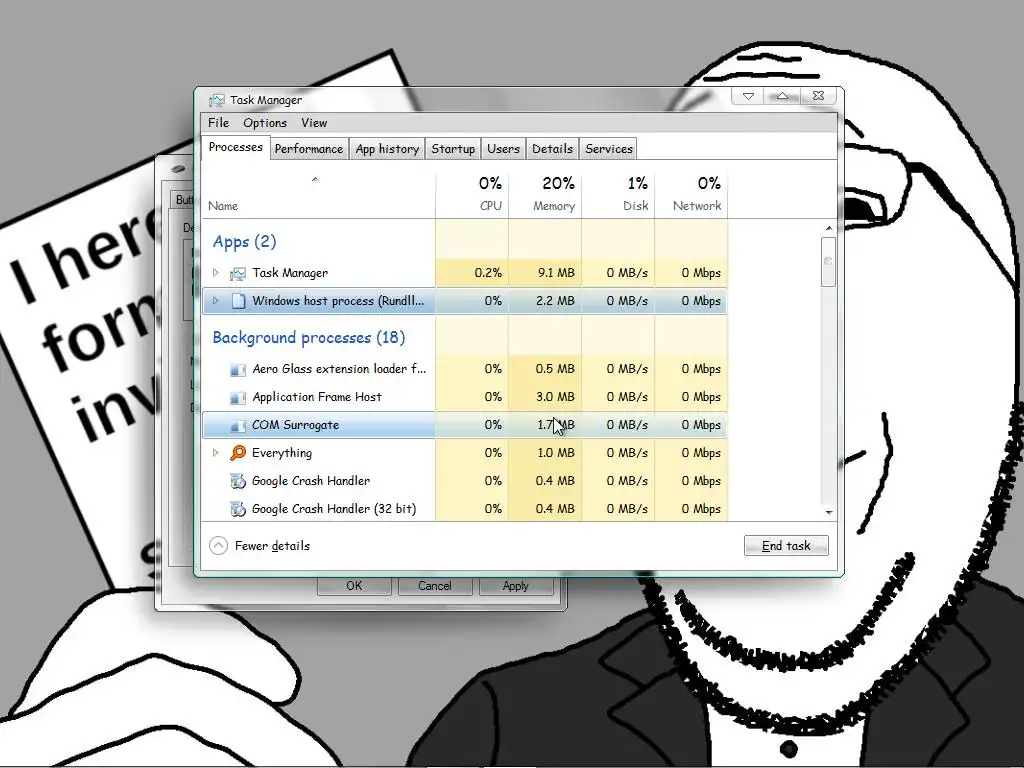Click the Everything search magnifier icon
1024x768 pixels.
[x=238, y=453]
